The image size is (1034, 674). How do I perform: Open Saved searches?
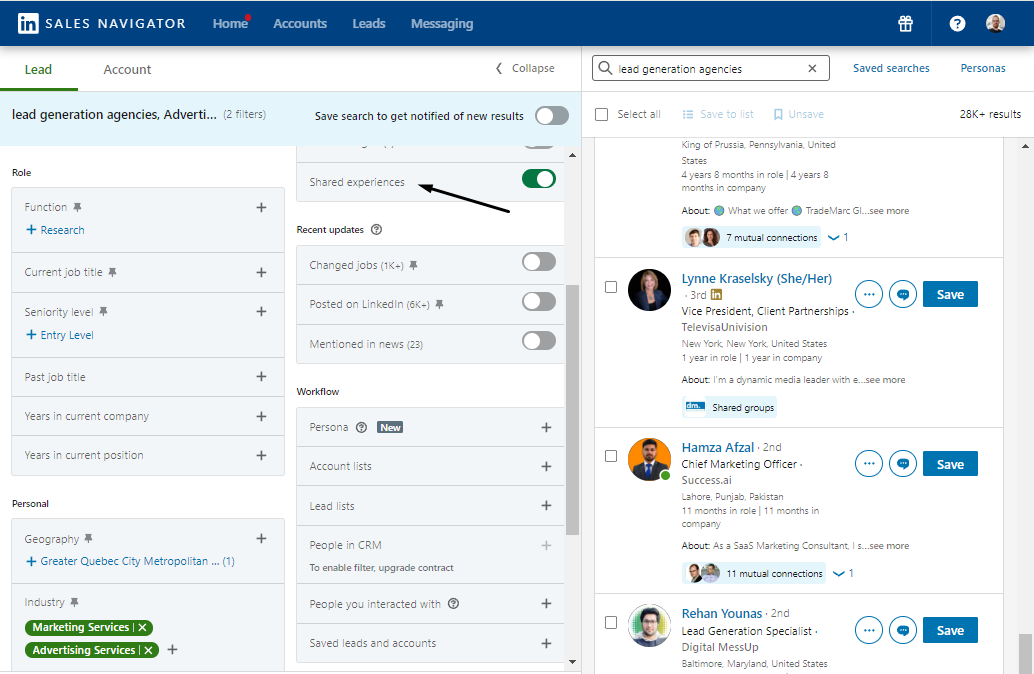tap(891, 67)
